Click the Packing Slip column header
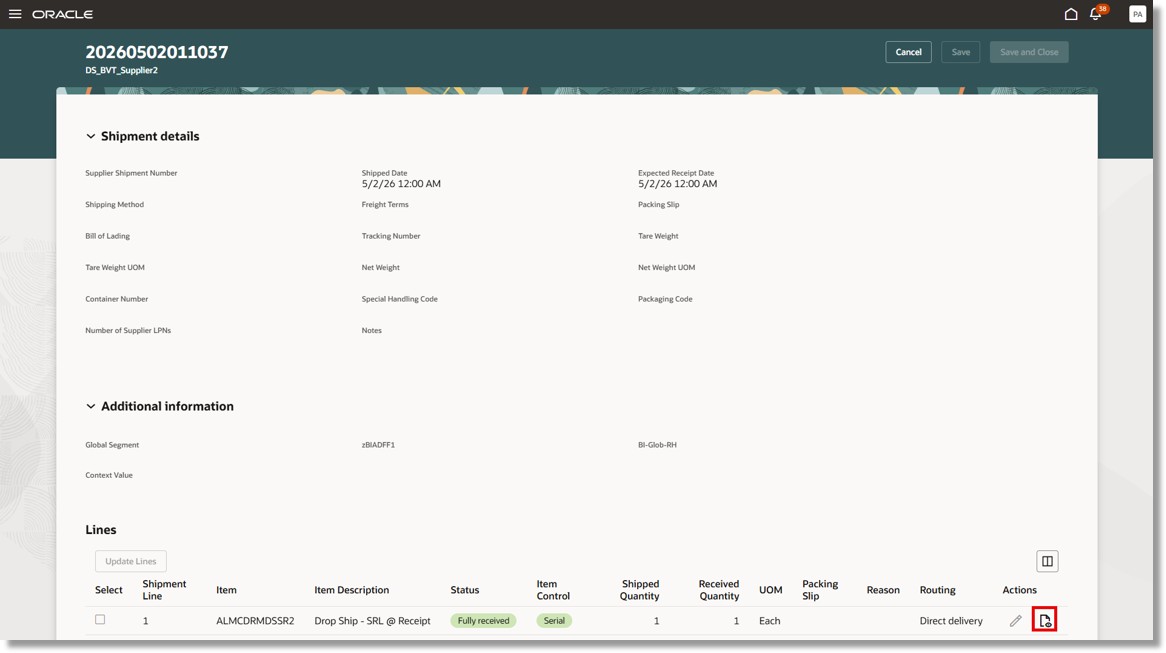This screenshot has width=1166, height=653. [820, 590]
